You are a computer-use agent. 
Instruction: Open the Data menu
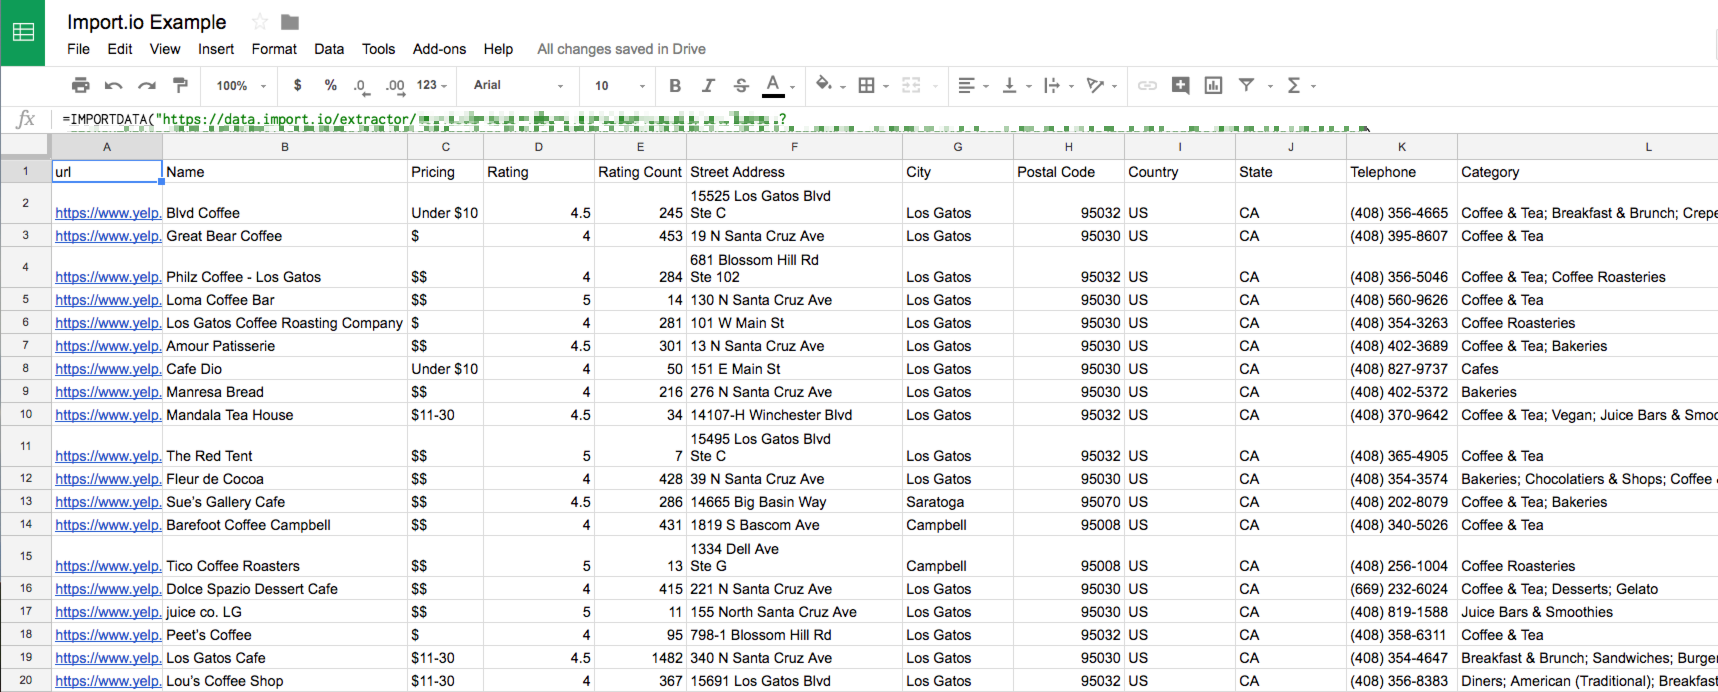point(329,49)
